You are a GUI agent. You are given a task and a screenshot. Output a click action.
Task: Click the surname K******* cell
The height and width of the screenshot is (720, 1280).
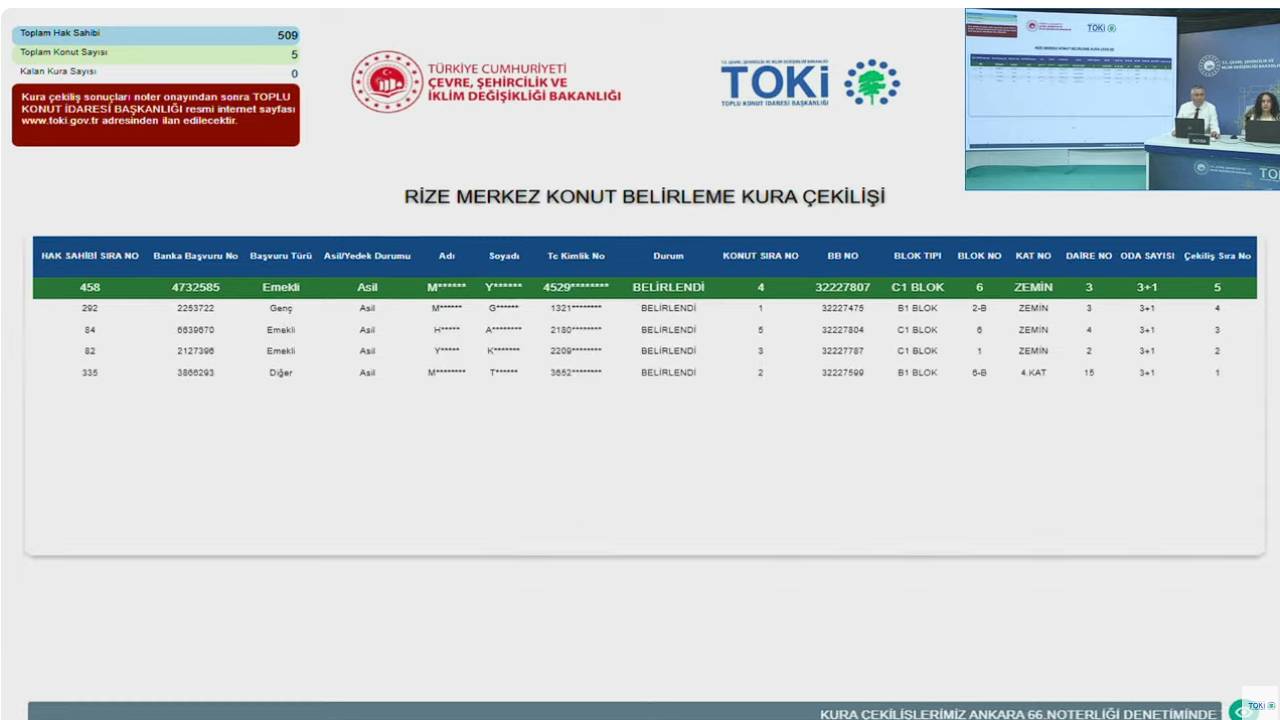pos(504,351)
